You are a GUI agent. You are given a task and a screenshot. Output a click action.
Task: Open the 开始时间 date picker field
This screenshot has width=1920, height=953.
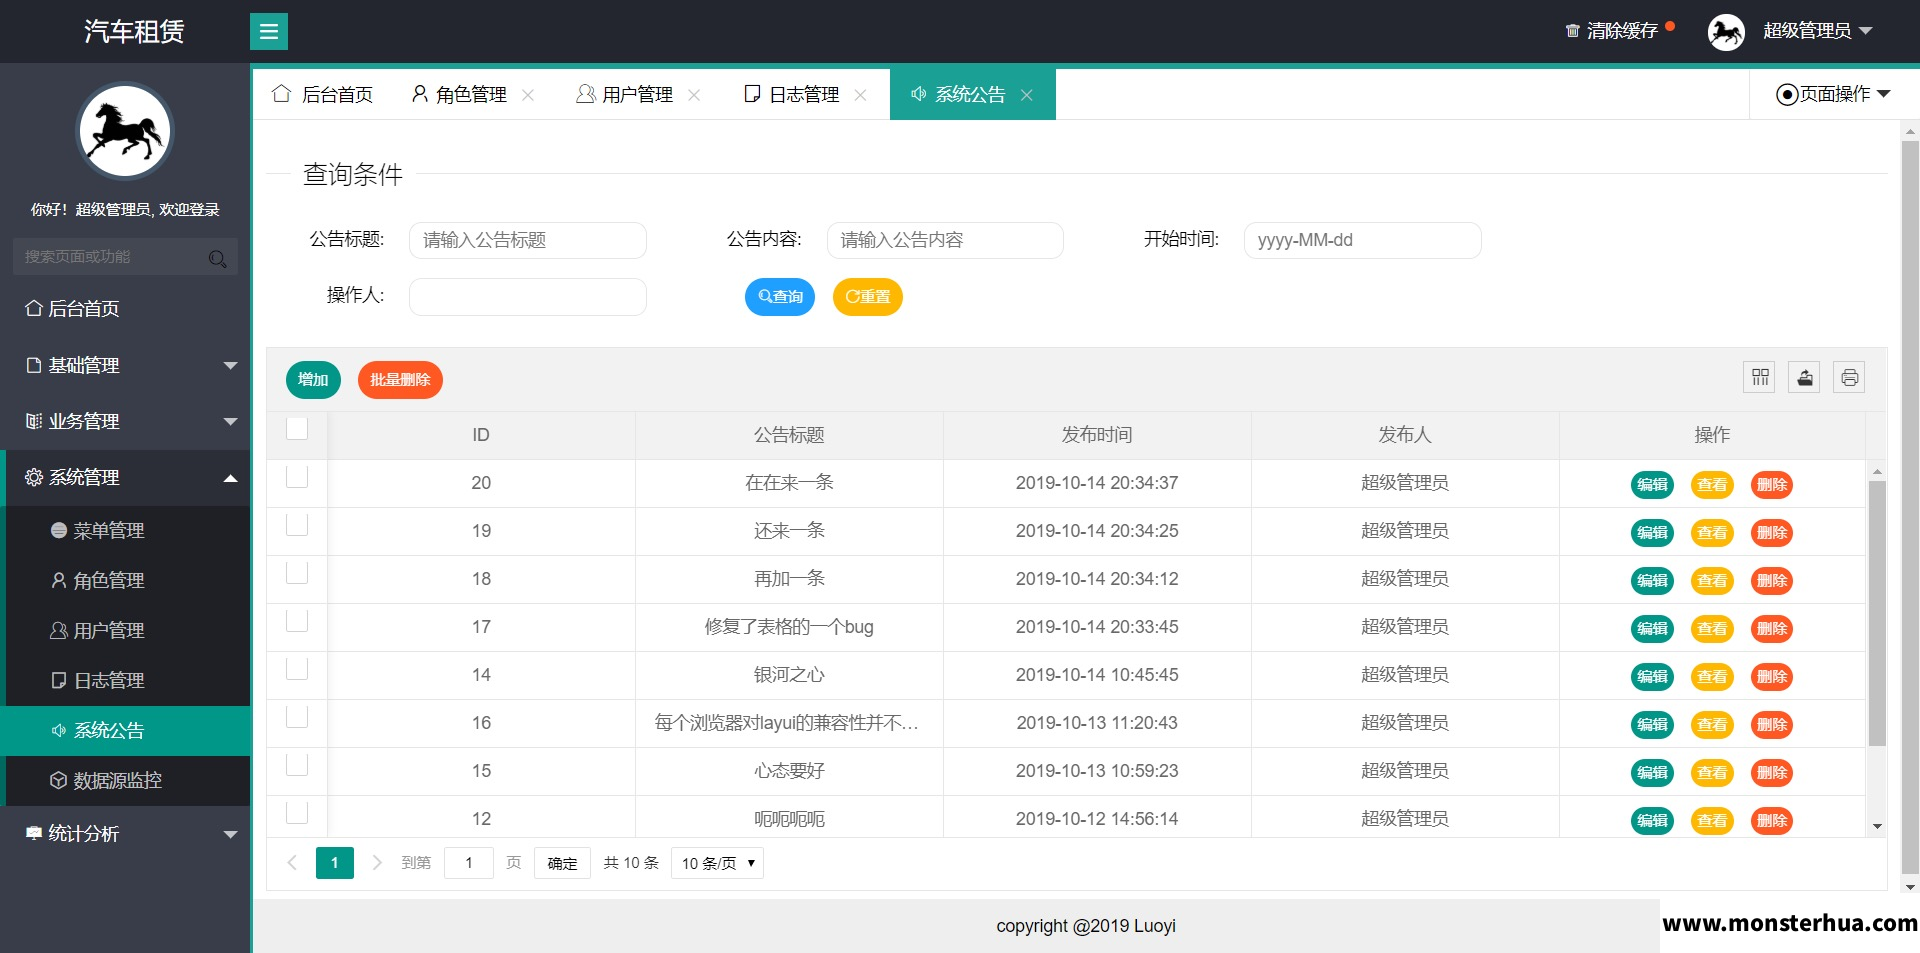click(x=1362, y=240)
